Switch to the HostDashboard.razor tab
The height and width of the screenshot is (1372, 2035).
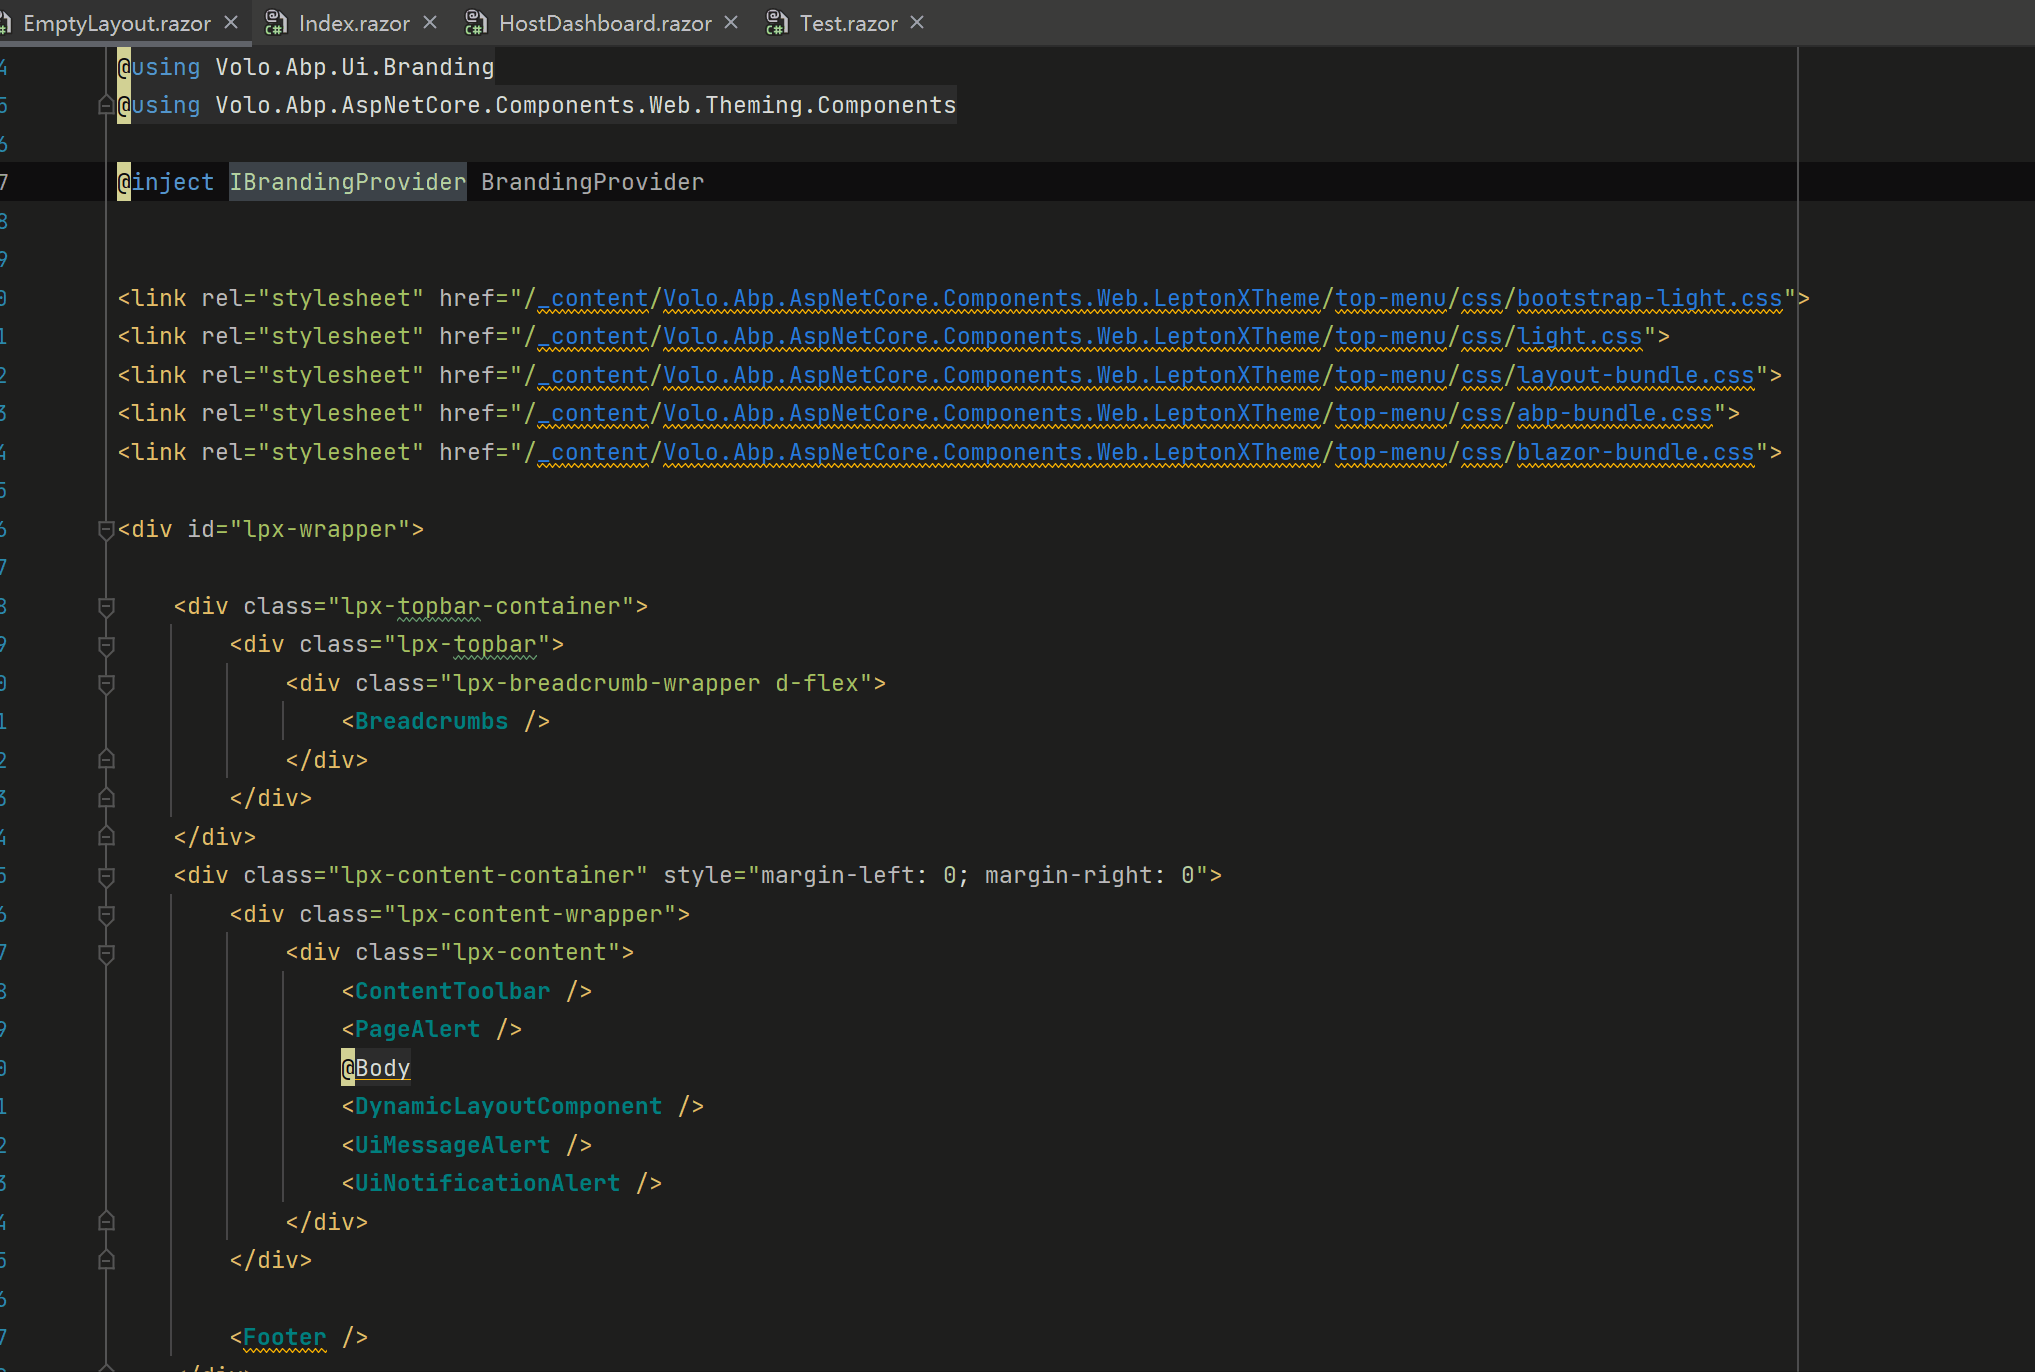(604, 23)
